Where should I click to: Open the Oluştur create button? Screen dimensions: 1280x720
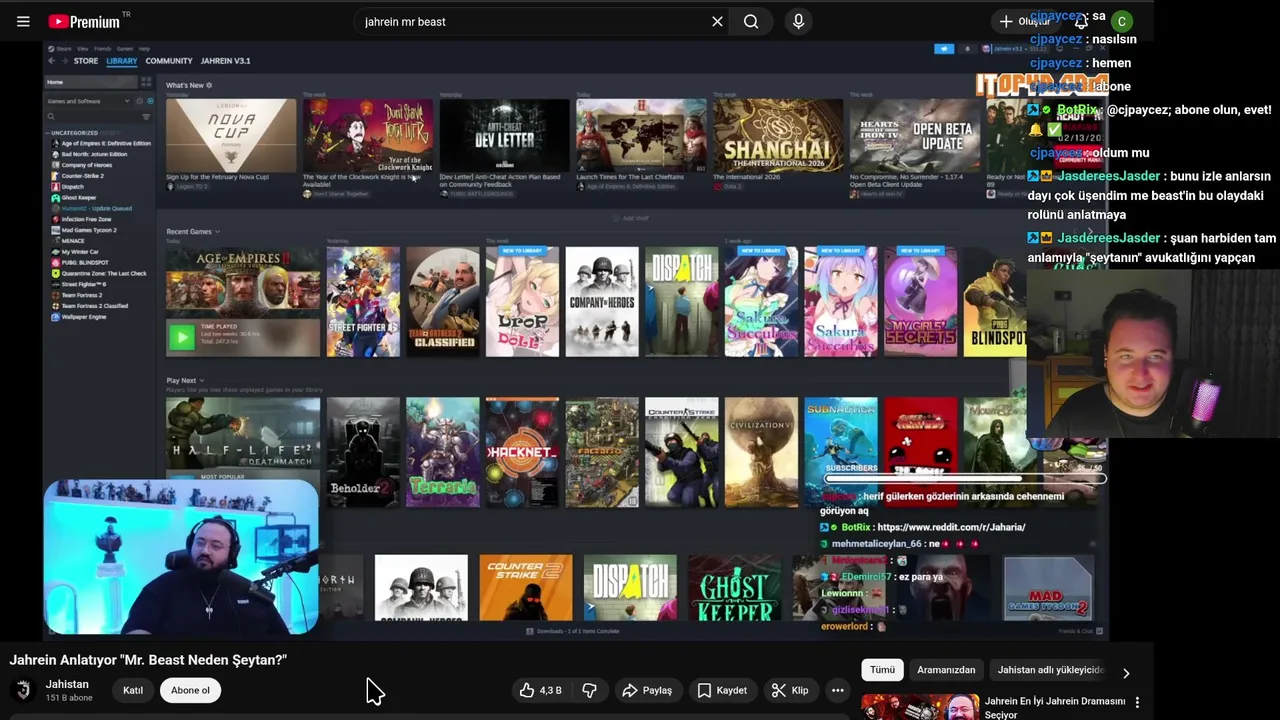click(1024, 21)
